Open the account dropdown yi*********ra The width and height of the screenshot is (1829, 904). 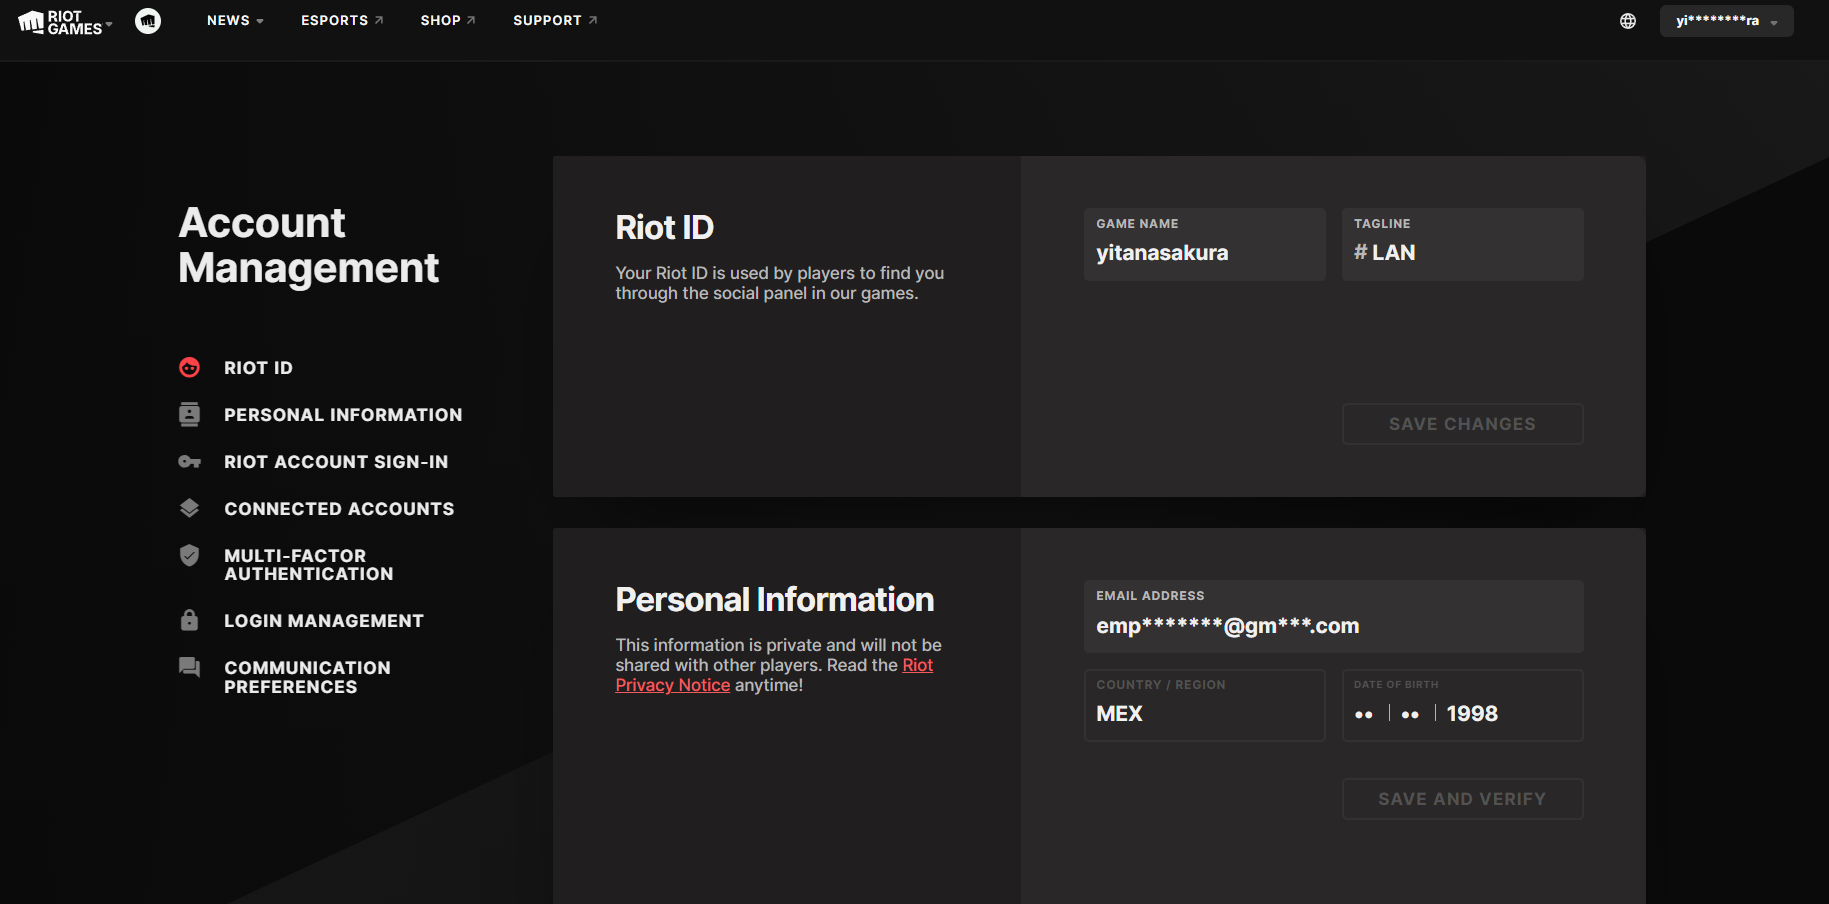1726,21
